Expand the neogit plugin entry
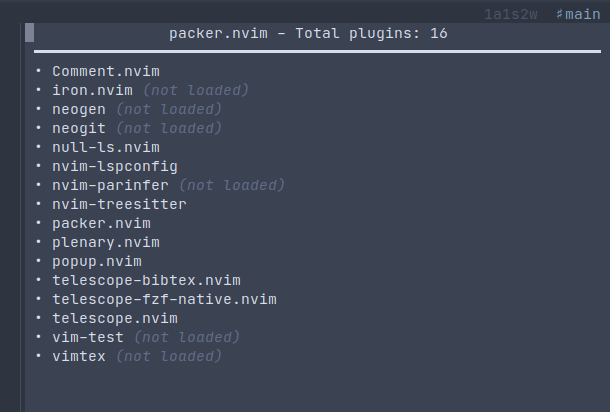Viewport: 610px width, 412px height. point(80,128)
